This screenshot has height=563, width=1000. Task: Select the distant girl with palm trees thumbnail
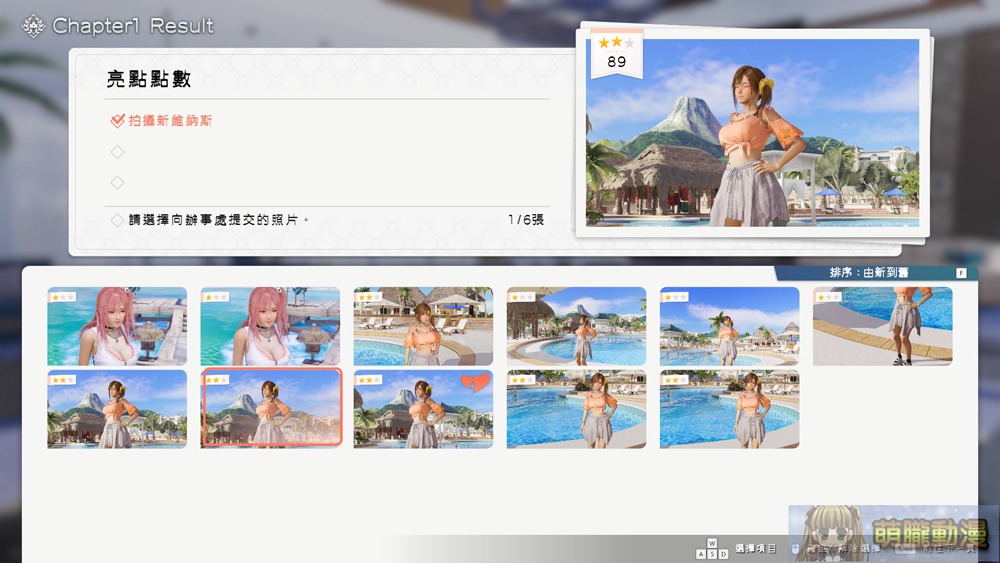pos(730,326)
